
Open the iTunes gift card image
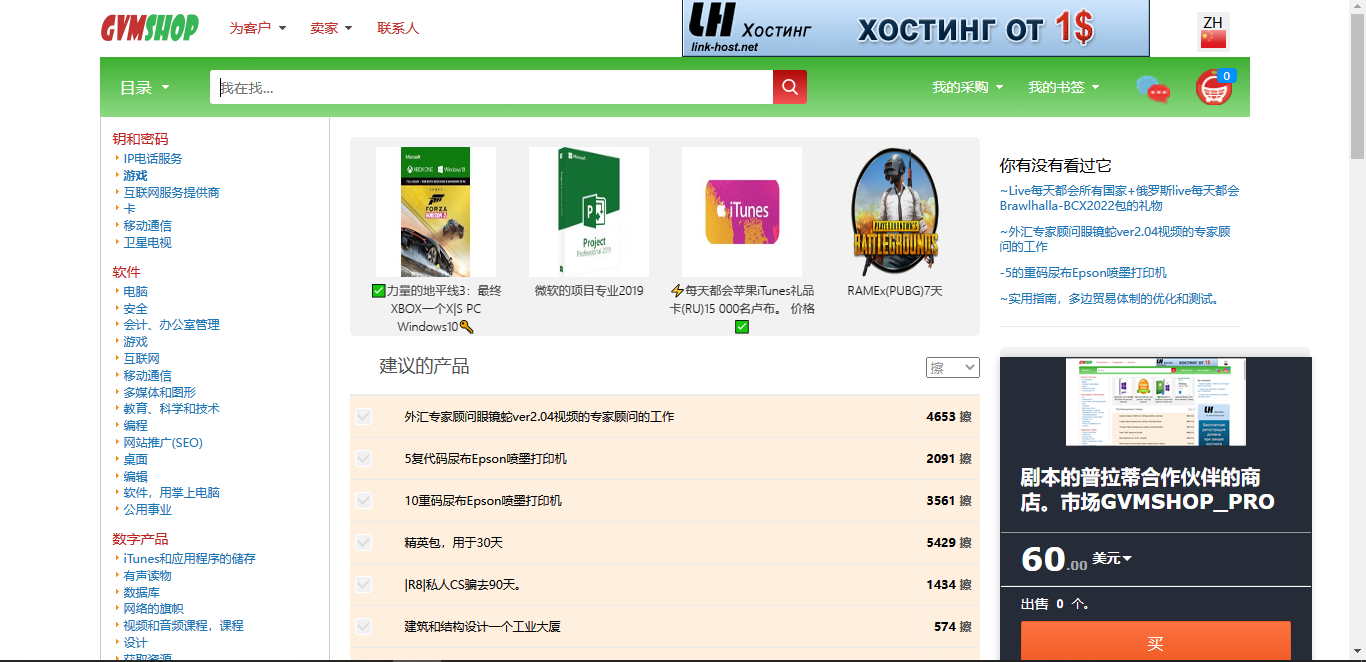[742, 212]
